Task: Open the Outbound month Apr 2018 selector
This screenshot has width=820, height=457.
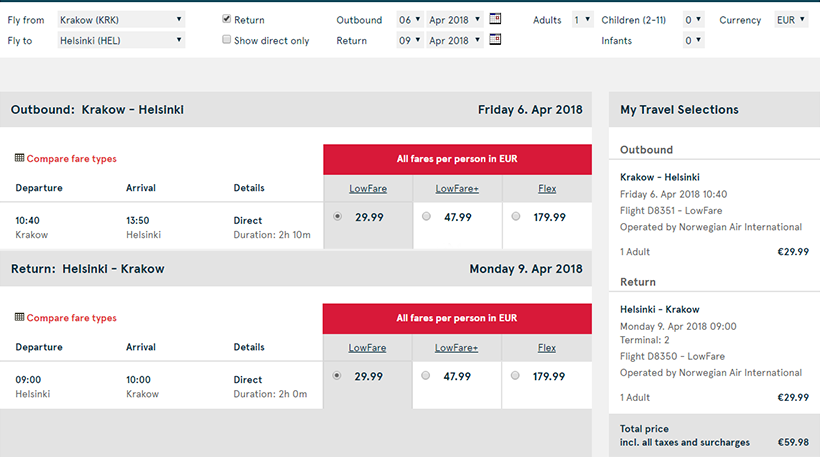Action: click(x=455, y=19)
